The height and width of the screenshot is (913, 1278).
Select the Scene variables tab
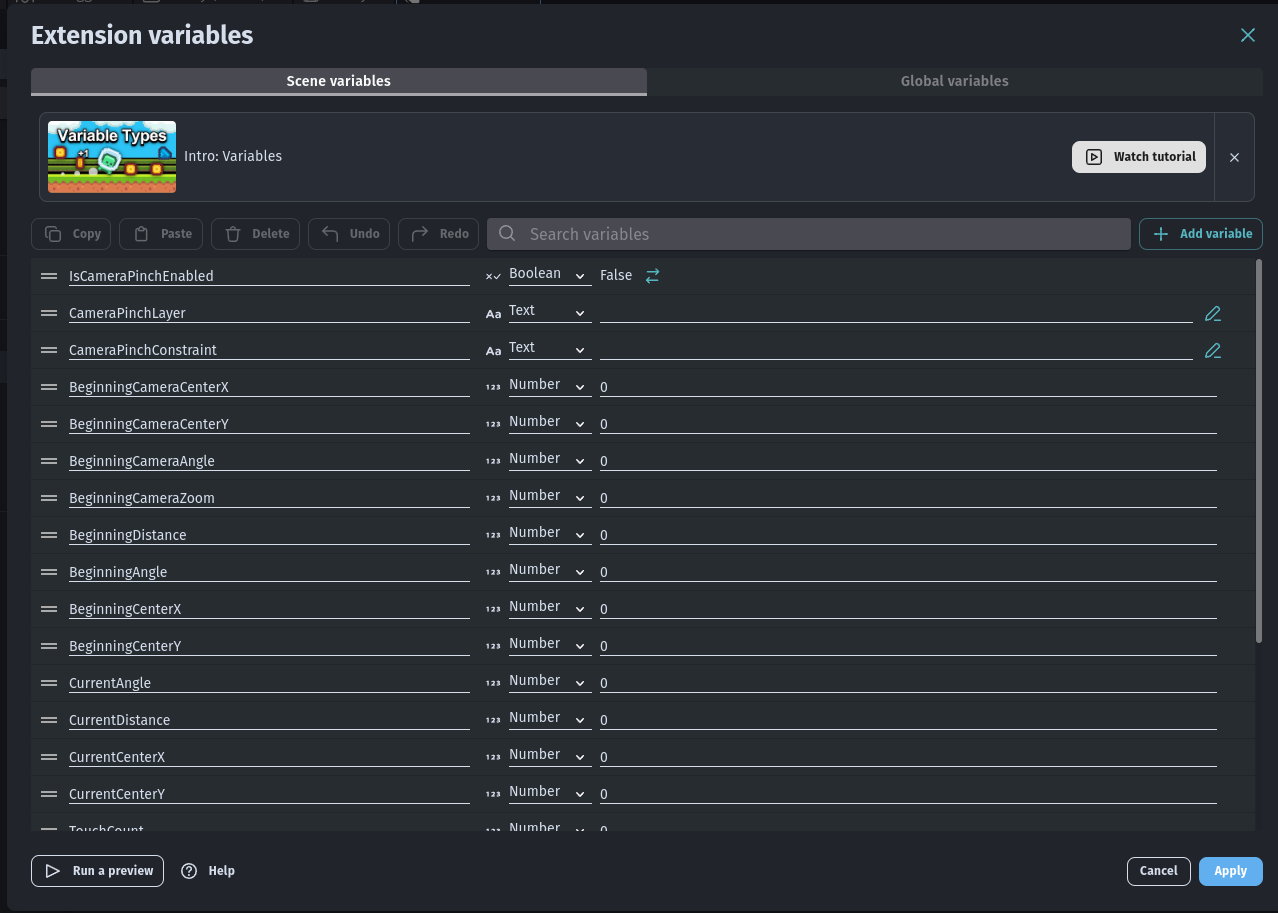click(x=339, y=81)
